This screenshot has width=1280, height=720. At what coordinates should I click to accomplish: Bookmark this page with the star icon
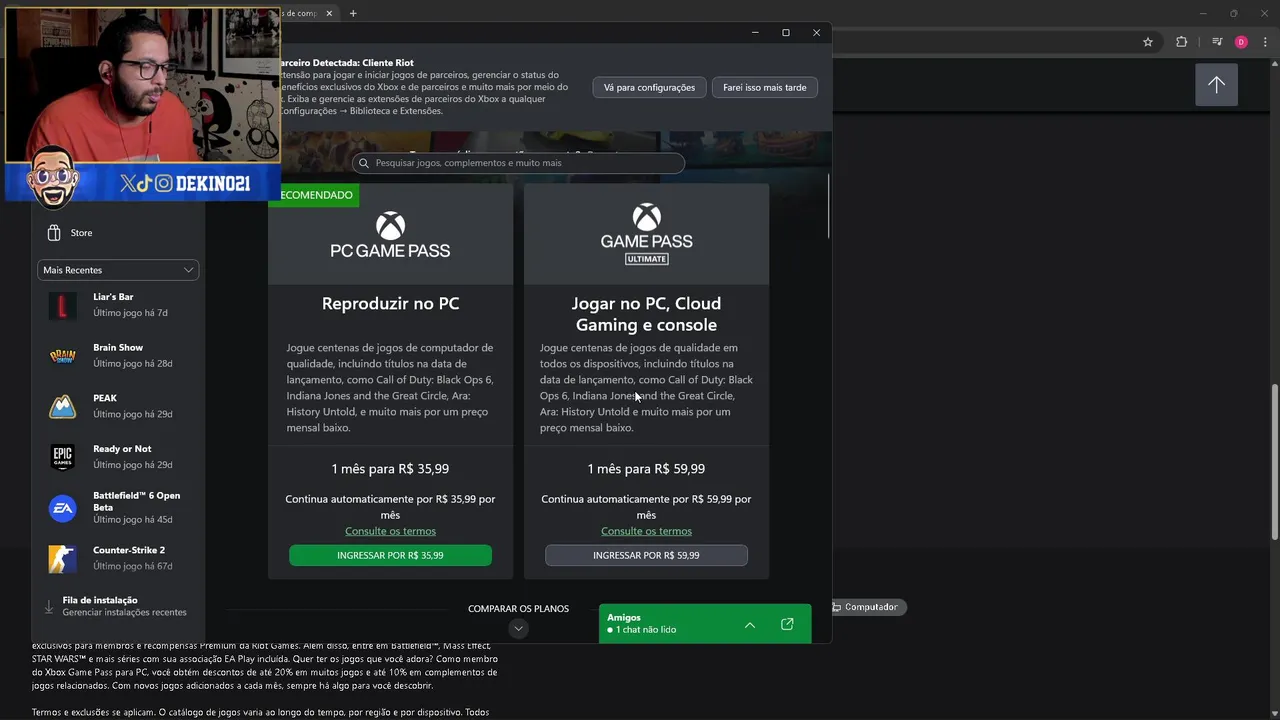pos(1148,42)
